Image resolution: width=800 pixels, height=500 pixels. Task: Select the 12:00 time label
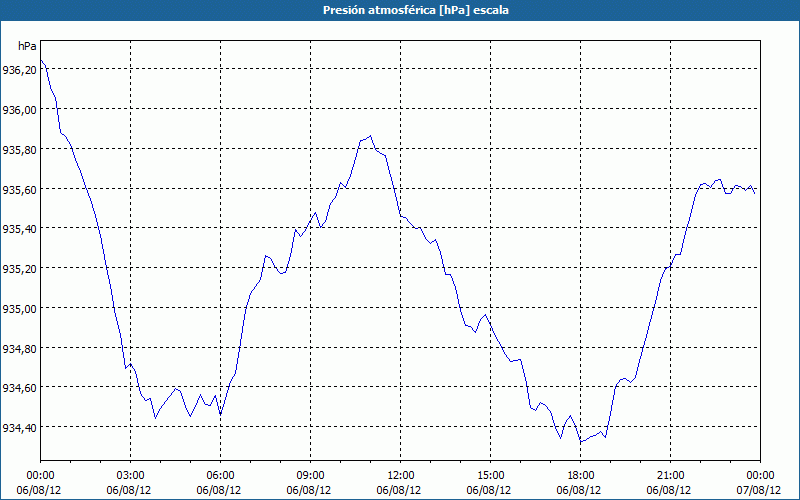click(401, 476)
